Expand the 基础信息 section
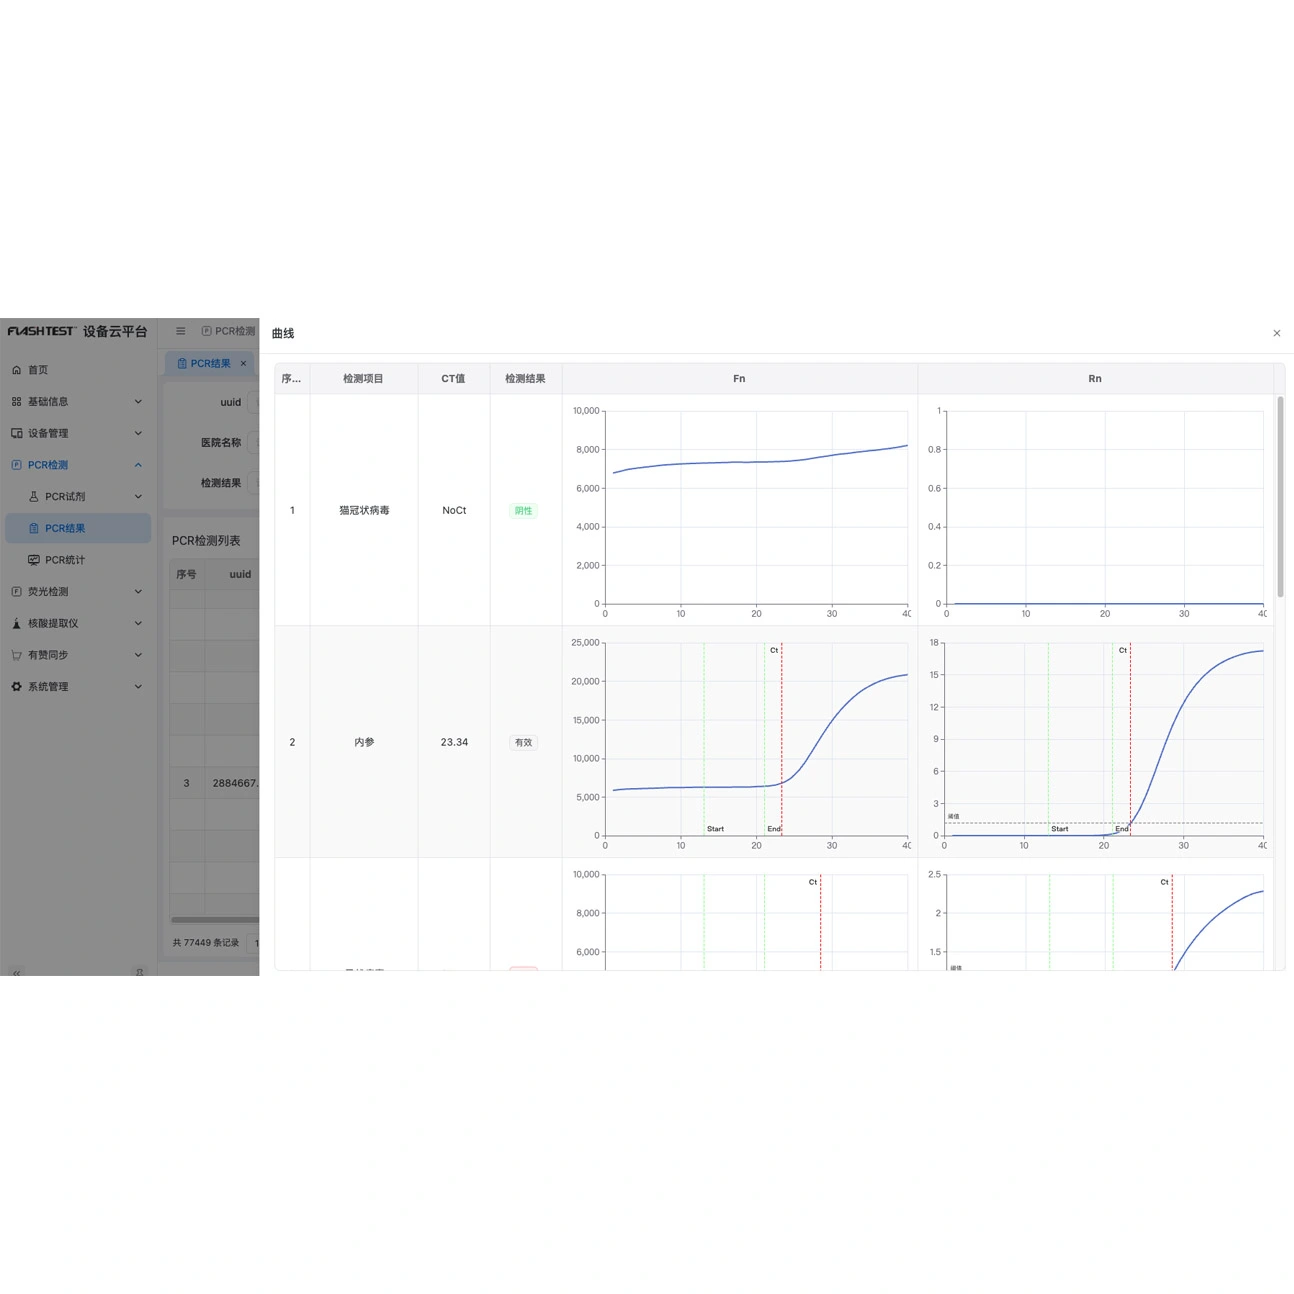 click(x=137, y=401)
